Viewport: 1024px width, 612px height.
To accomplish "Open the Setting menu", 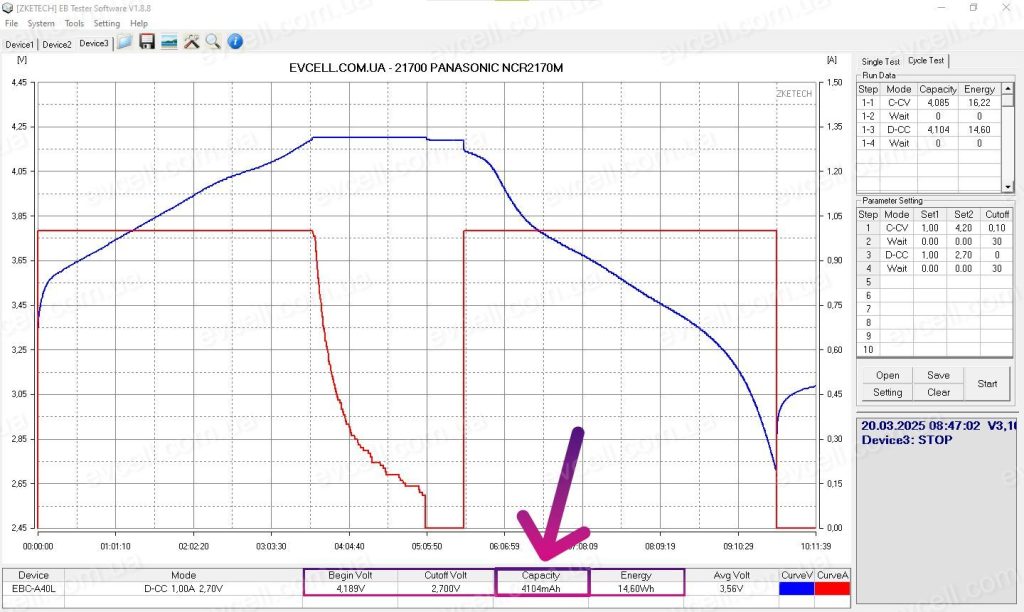I will 107,23.
